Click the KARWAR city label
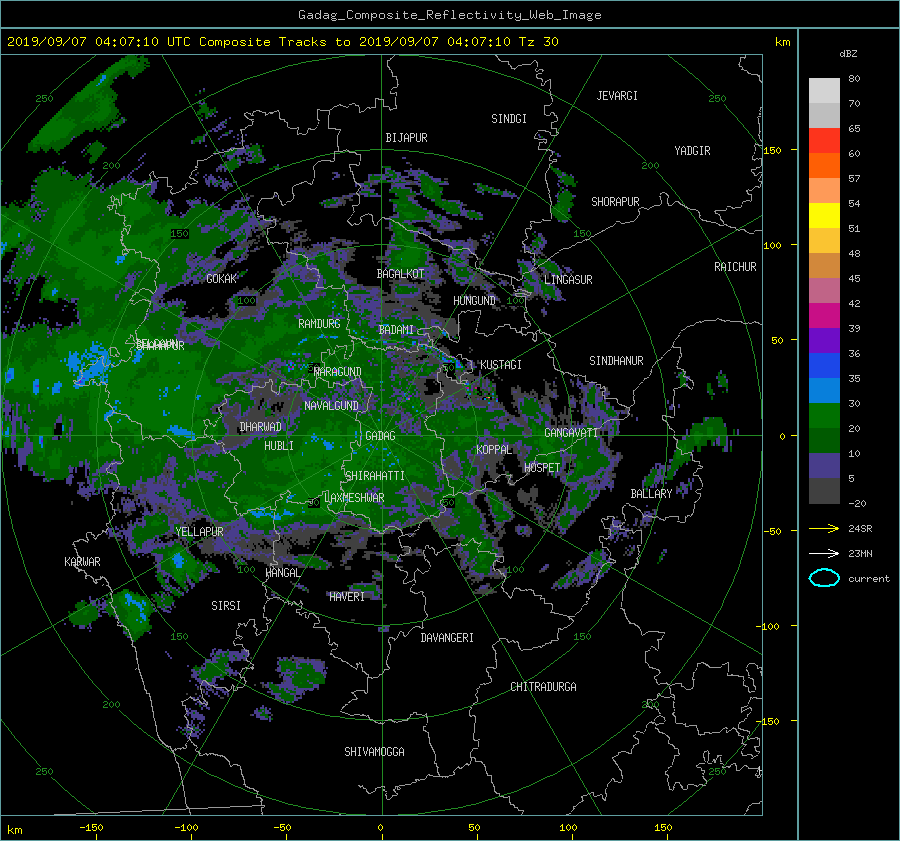This screenshot has width=900, height=841. point(82,562)
